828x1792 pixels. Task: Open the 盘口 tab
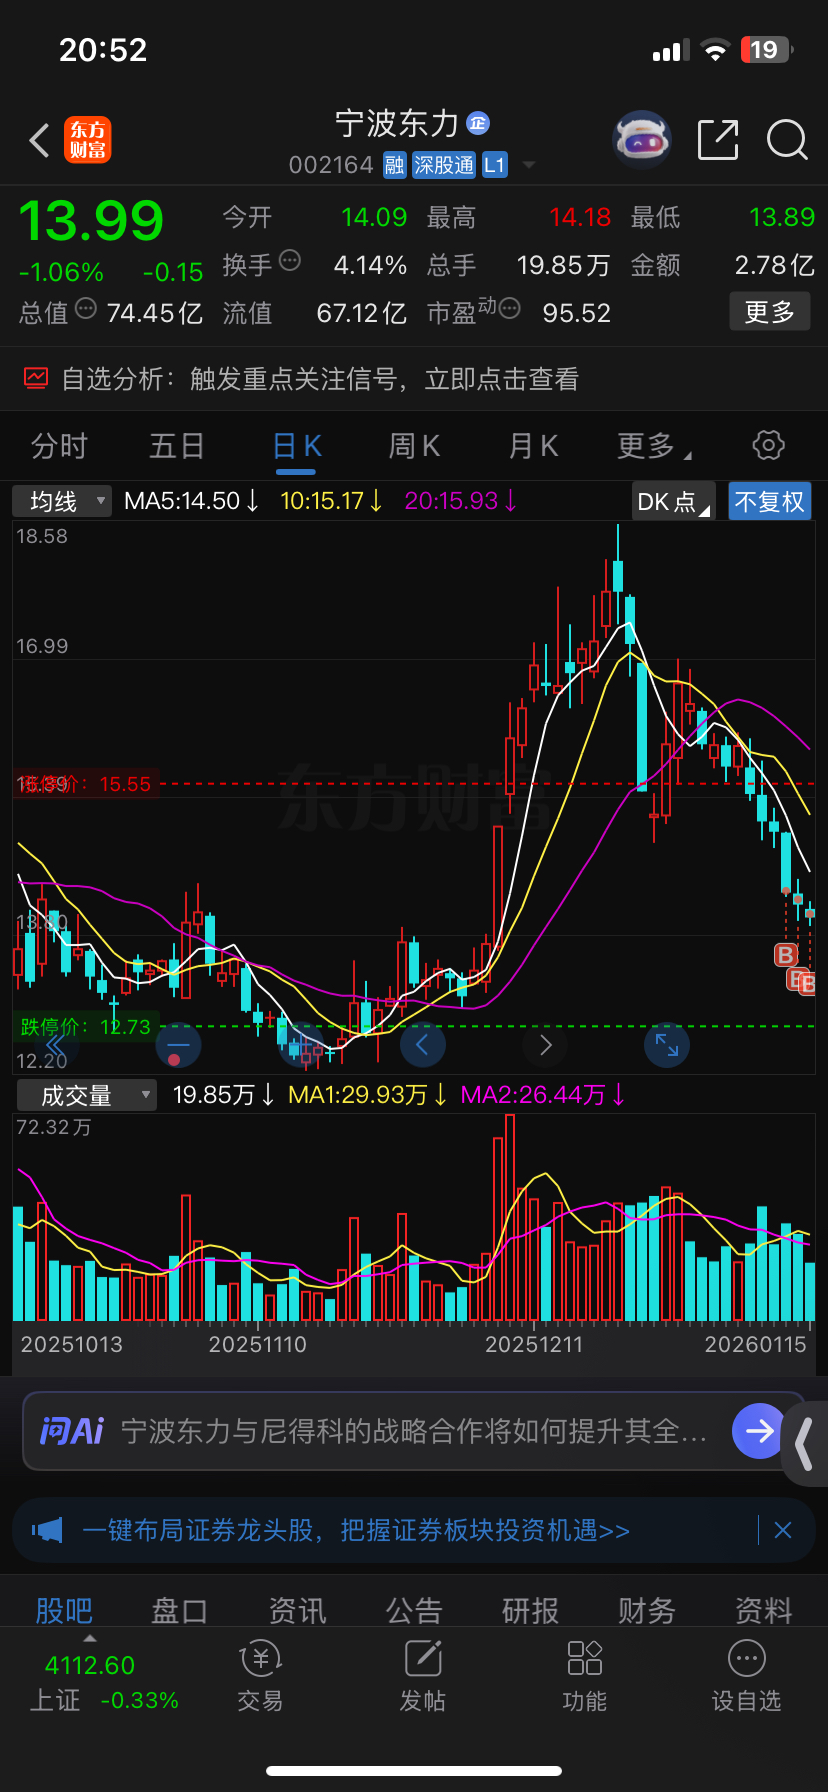pos(179,1611)
